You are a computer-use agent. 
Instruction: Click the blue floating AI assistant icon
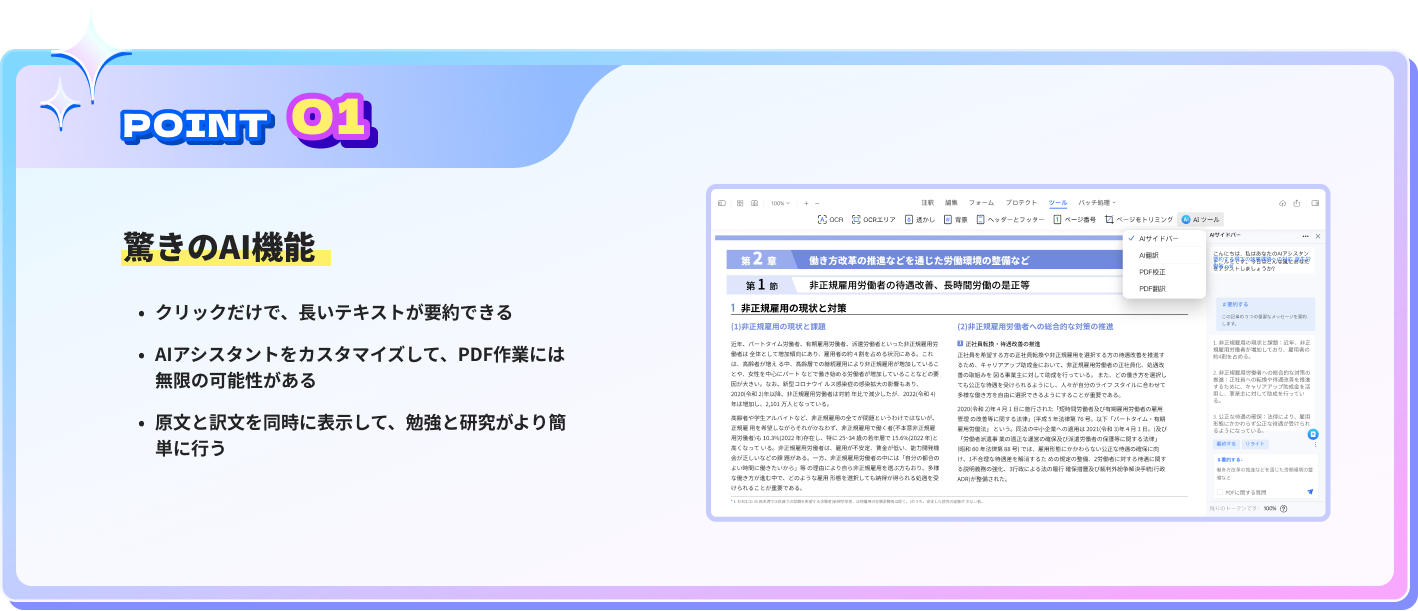pos(1313,434)
